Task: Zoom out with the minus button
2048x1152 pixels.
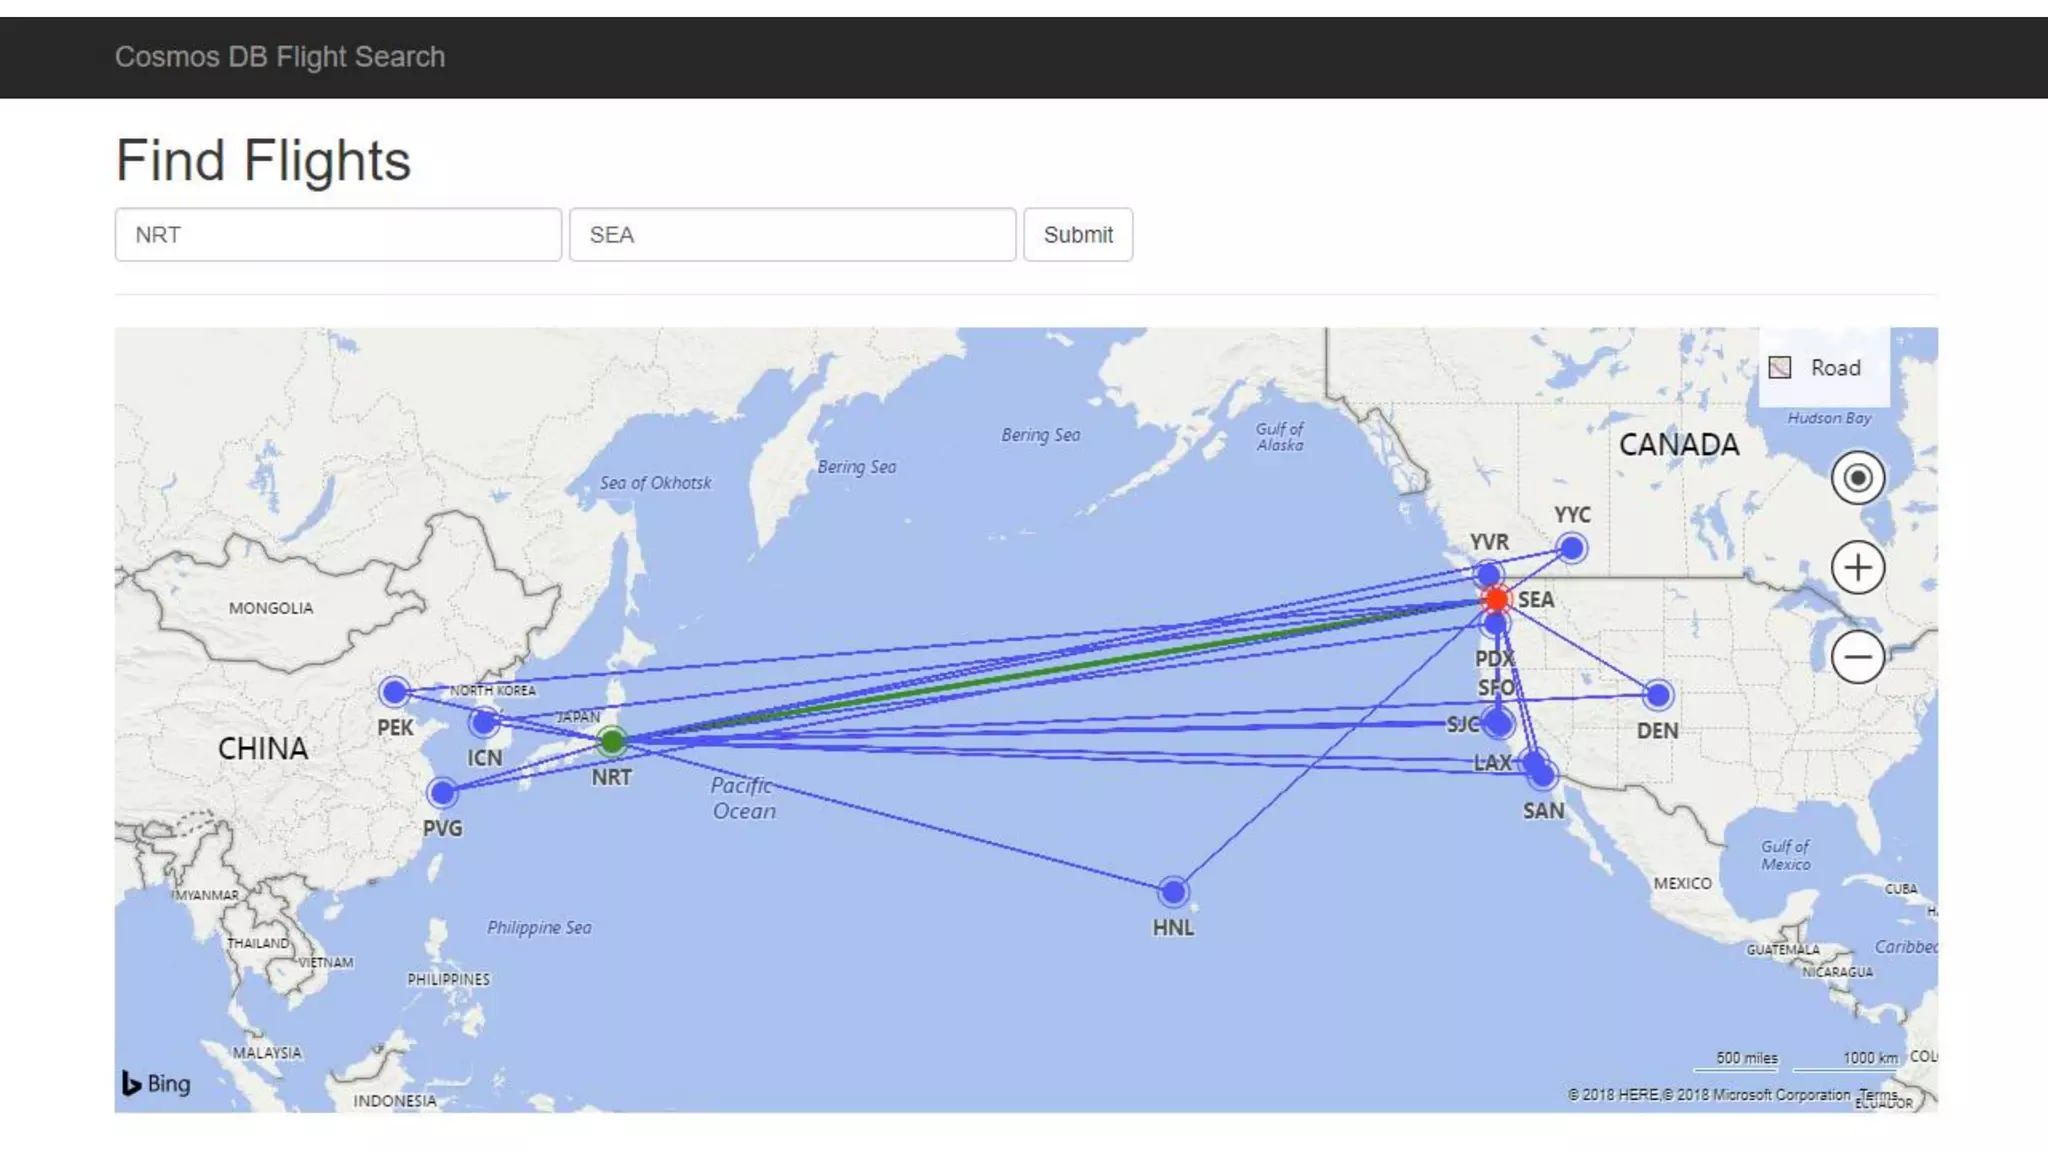Action: click(1857, 657)
